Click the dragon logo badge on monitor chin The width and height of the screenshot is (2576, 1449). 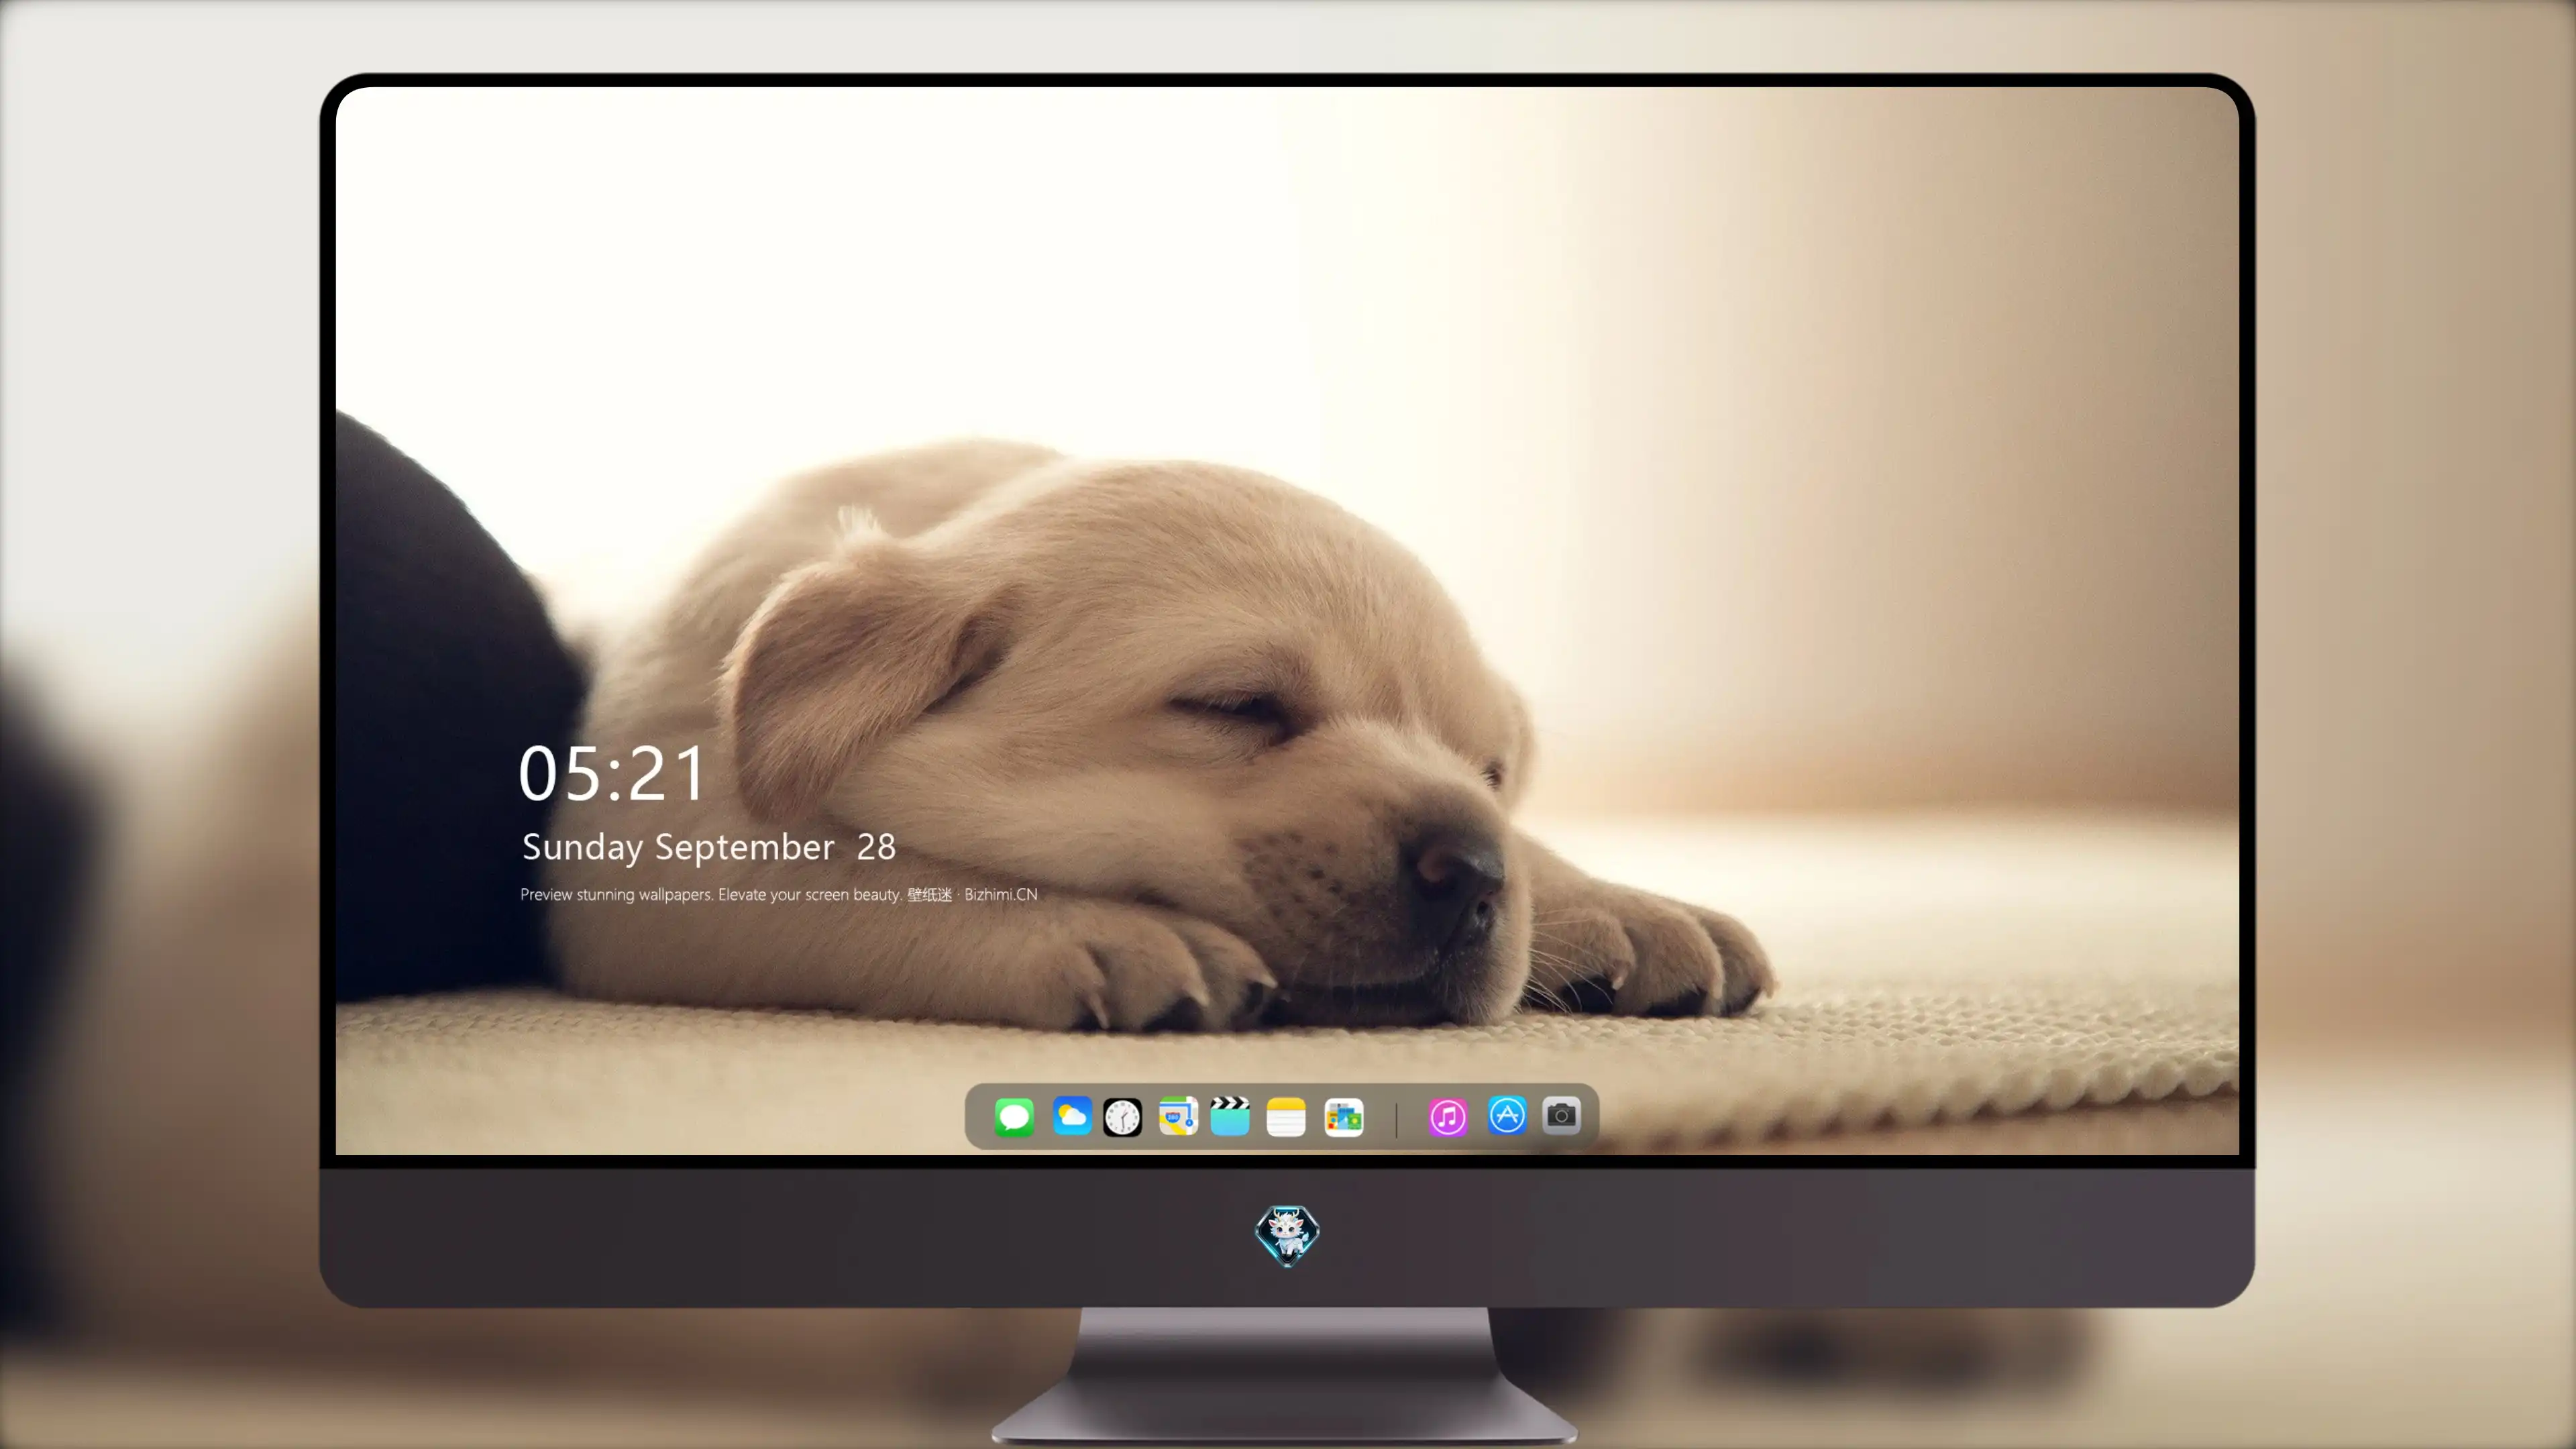(x=1287, y=1235)
